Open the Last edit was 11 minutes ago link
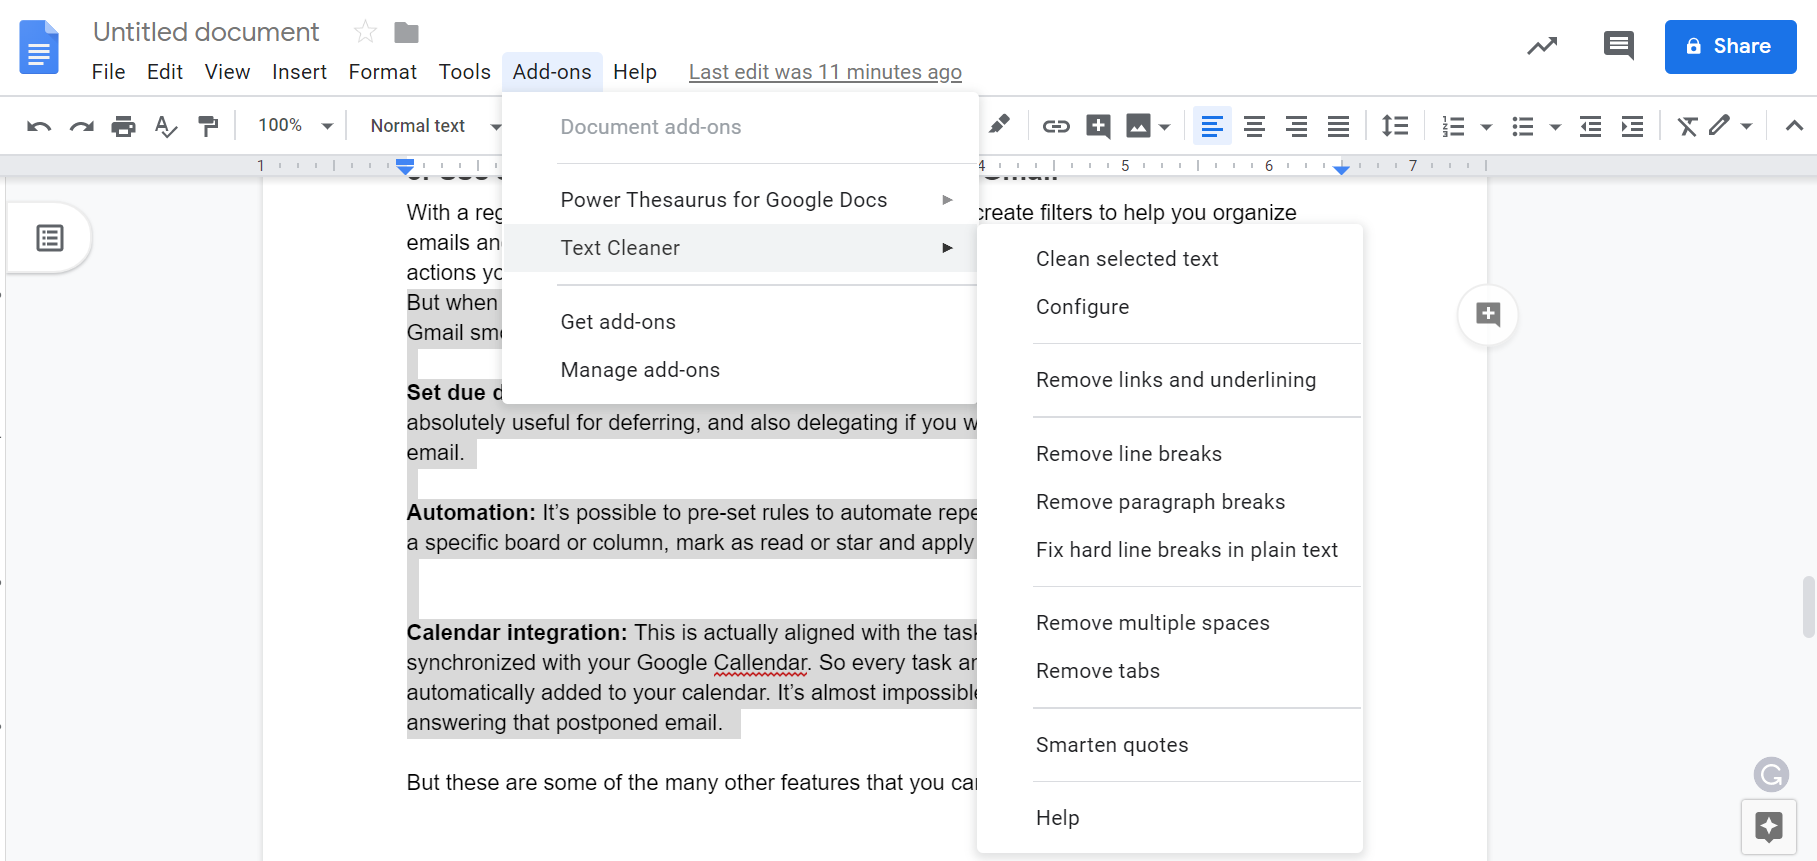The height and width of the screenshot is (861, 1817). pos(825,72)
